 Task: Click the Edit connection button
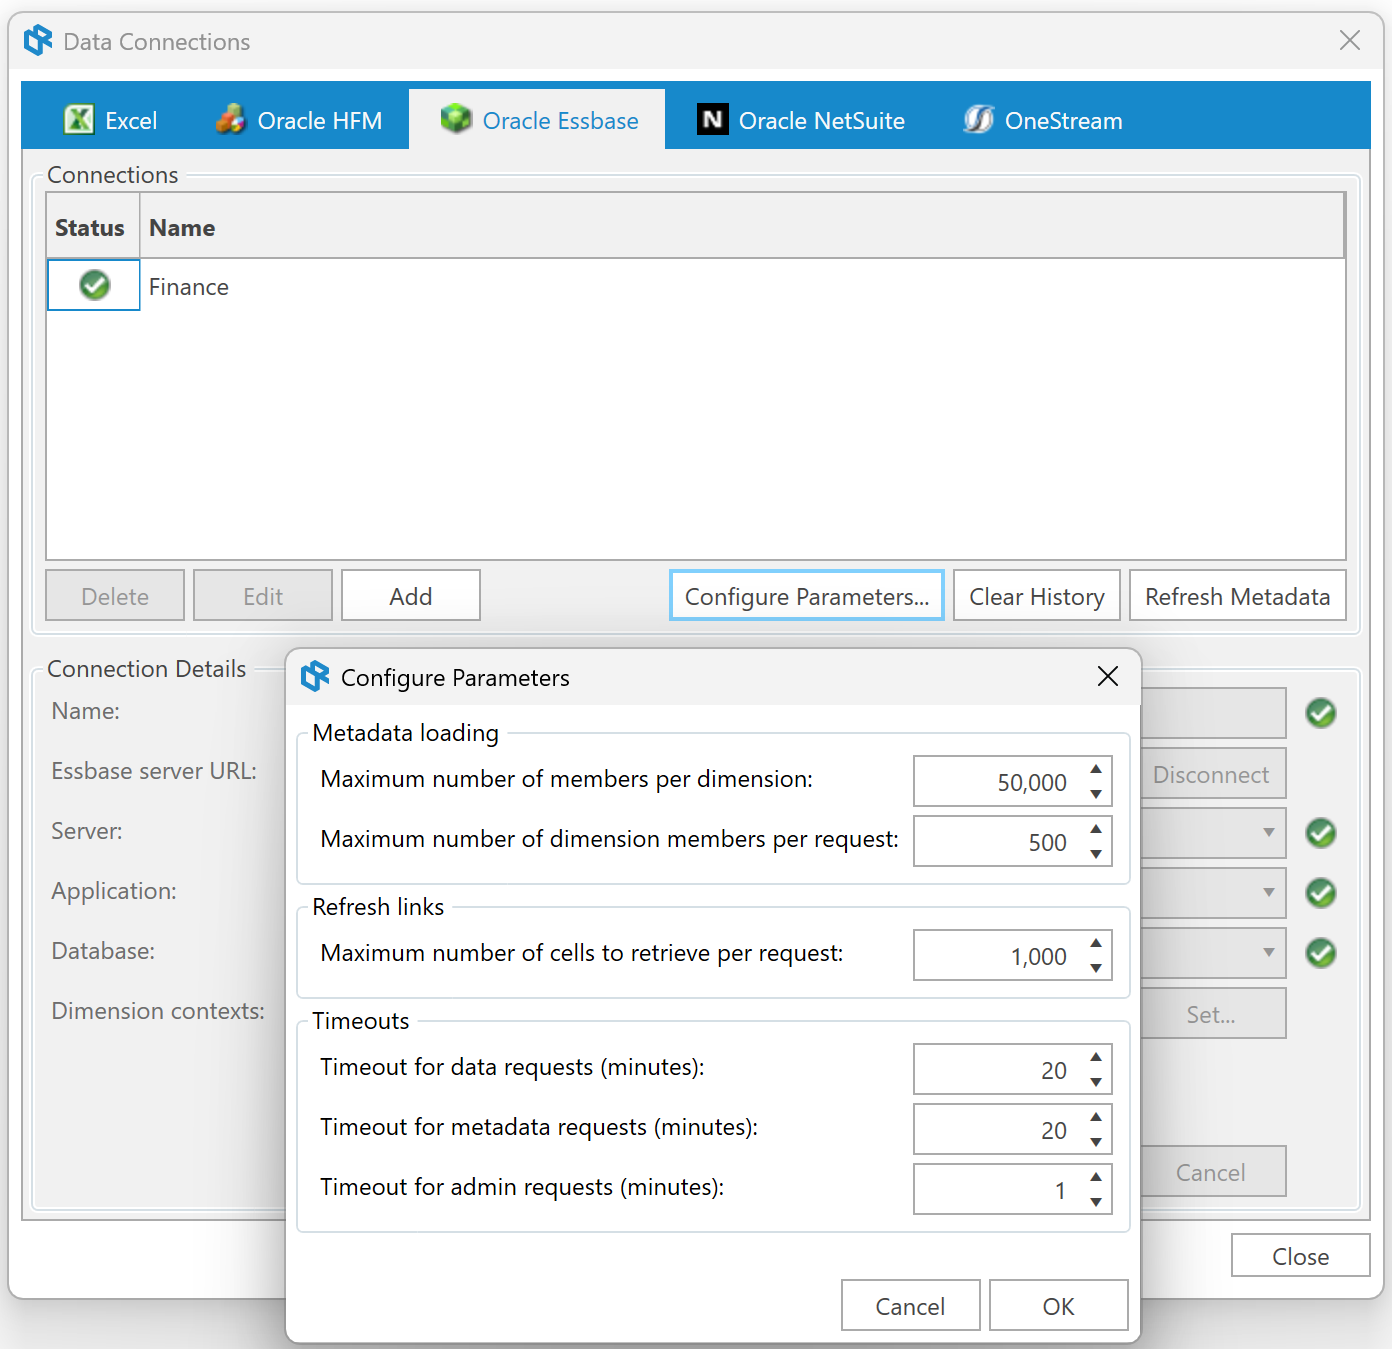tap(263, 596)
